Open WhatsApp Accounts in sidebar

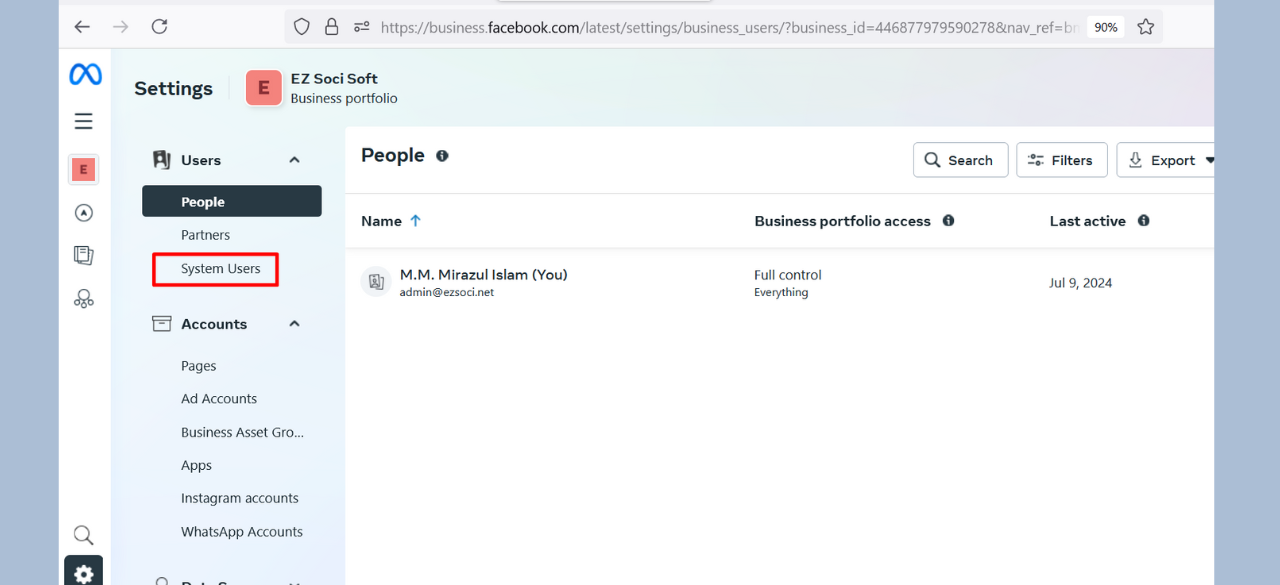[242, 532]
